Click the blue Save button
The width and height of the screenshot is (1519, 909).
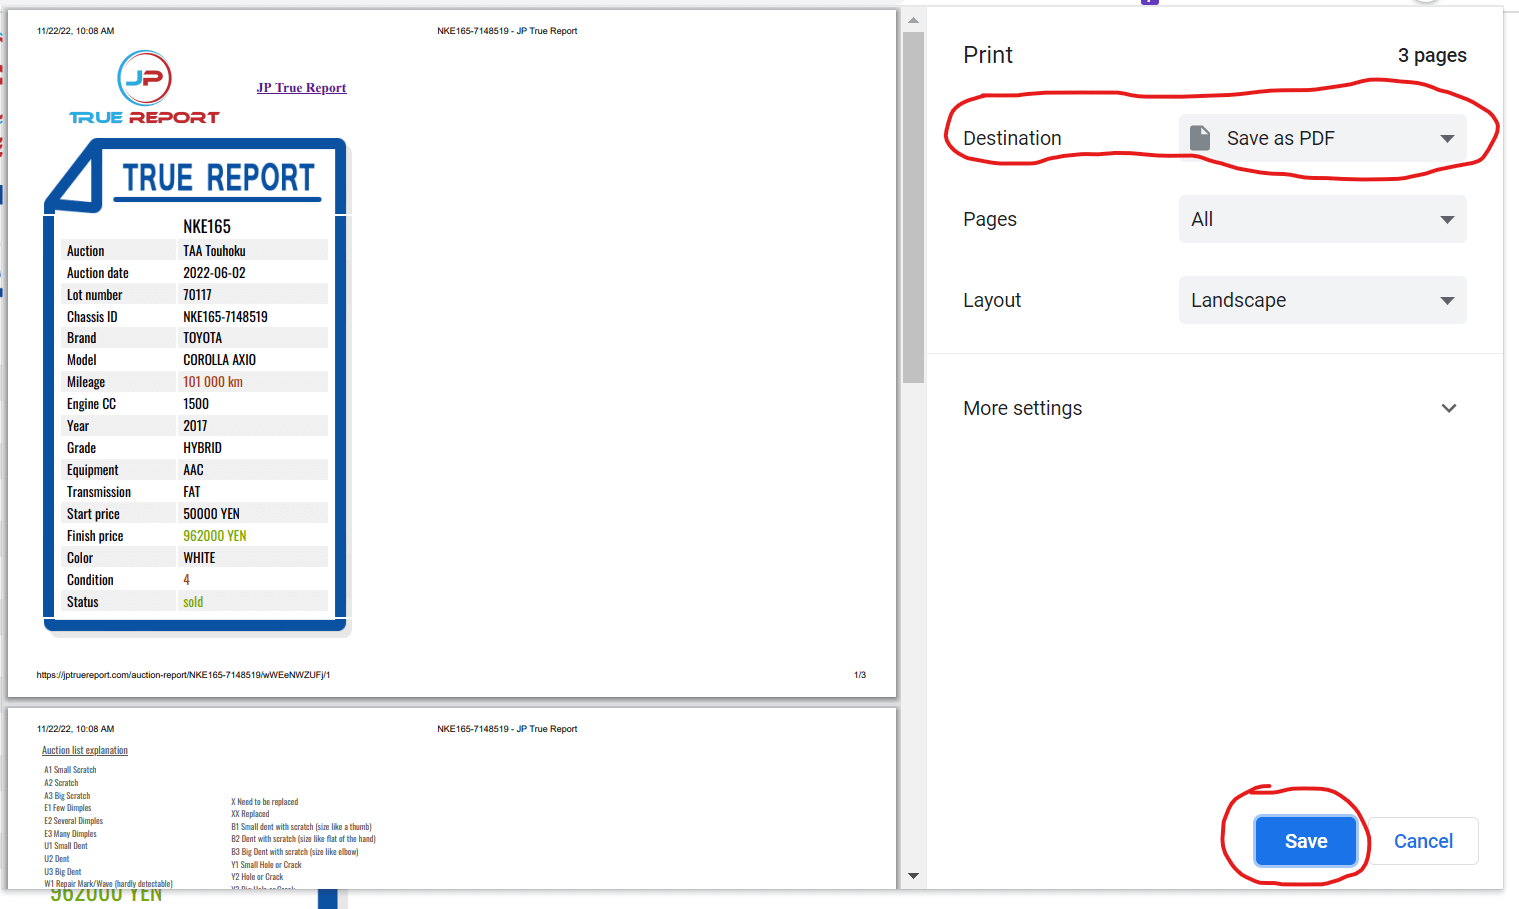pyautogui.click(x=1306, y=841)
